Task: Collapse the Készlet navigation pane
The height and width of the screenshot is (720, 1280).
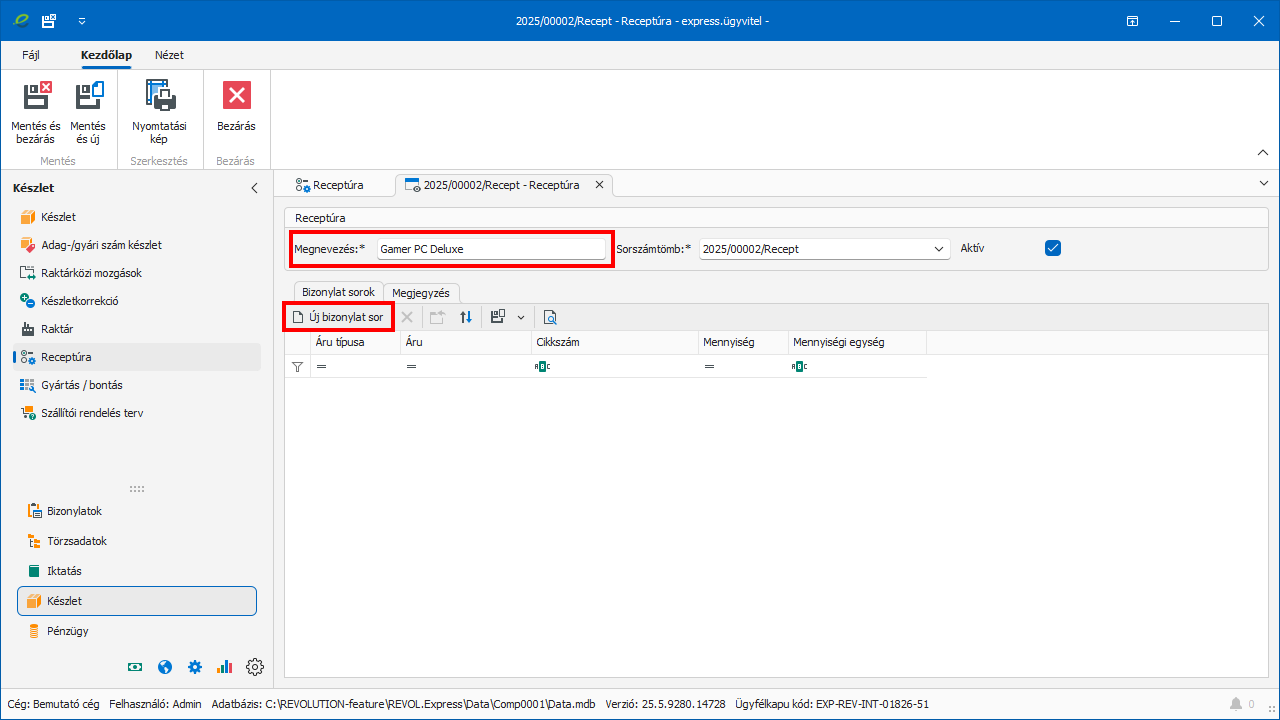Action: click(254, 188)
